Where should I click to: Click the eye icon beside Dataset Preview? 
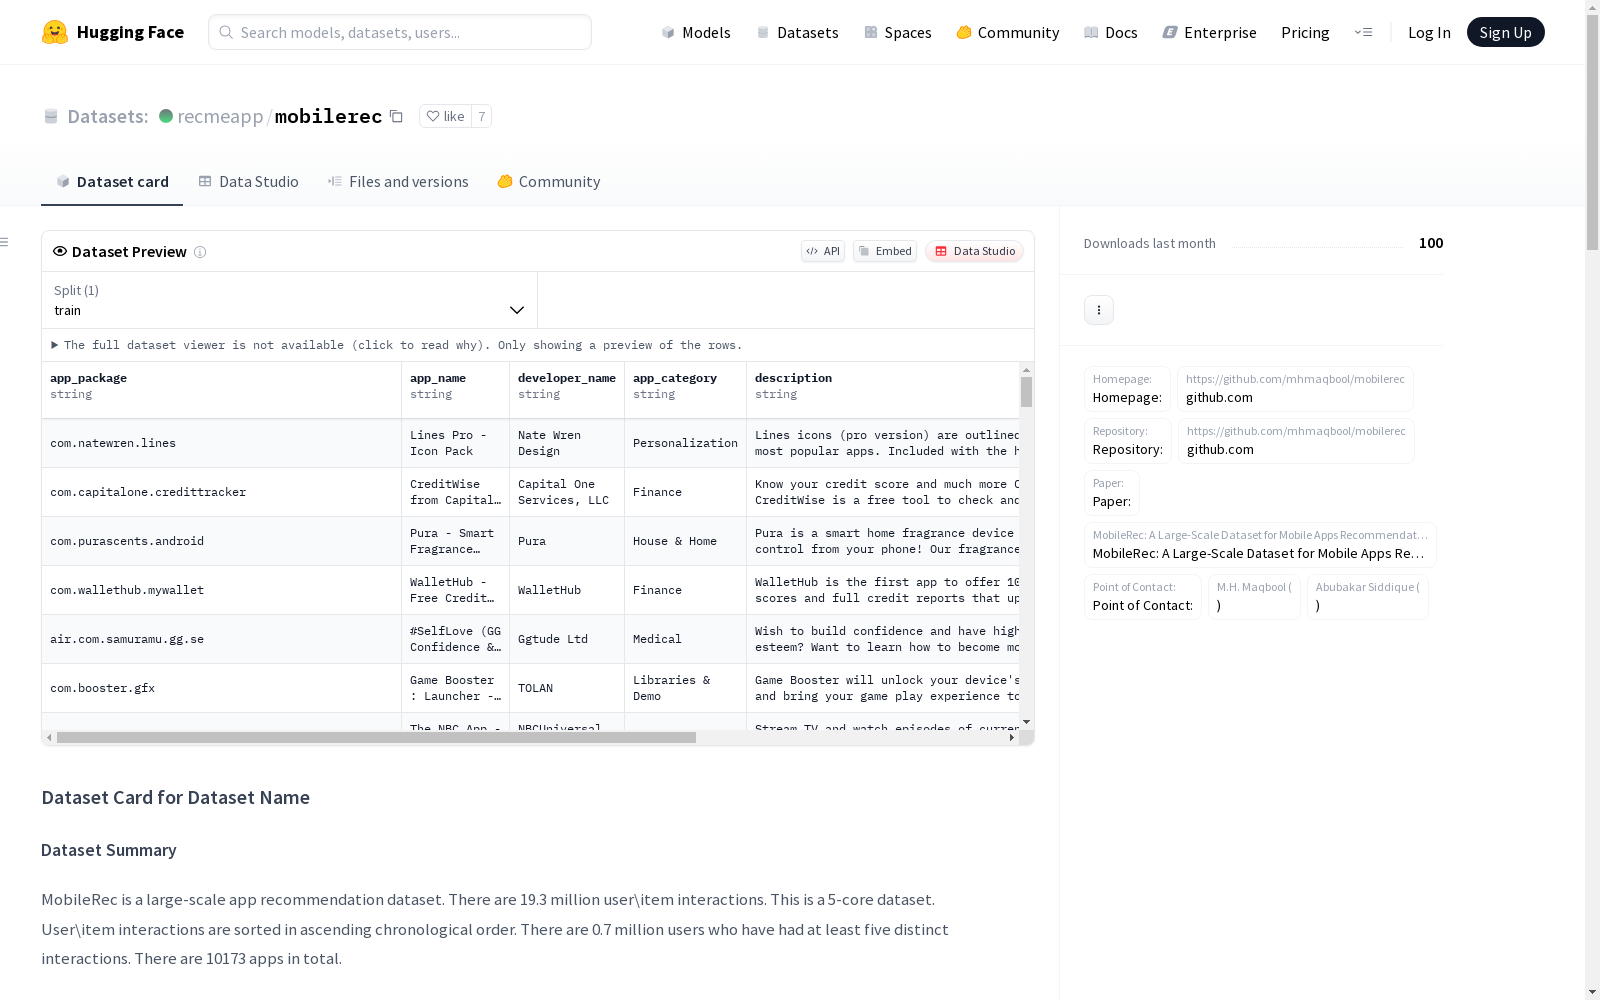[60, 251]
